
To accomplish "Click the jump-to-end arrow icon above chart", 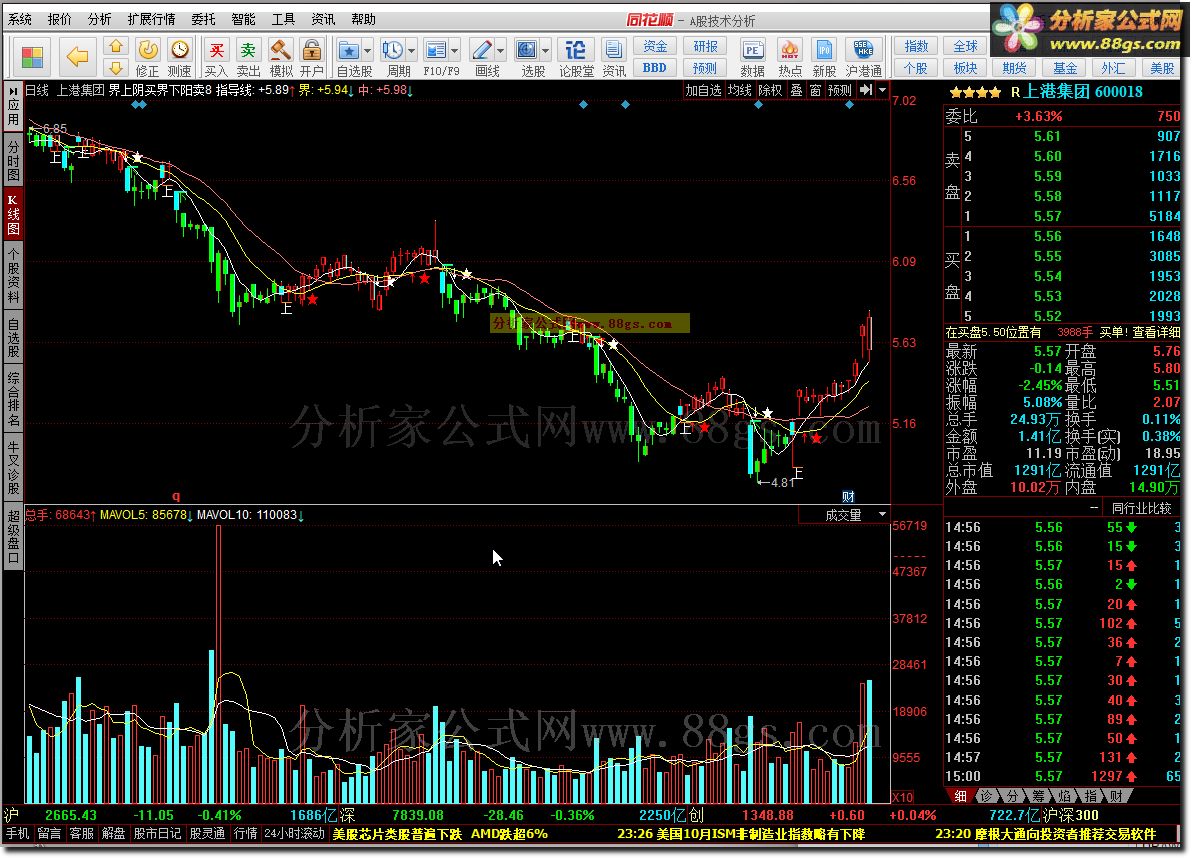I will click(x=866, y=90).
